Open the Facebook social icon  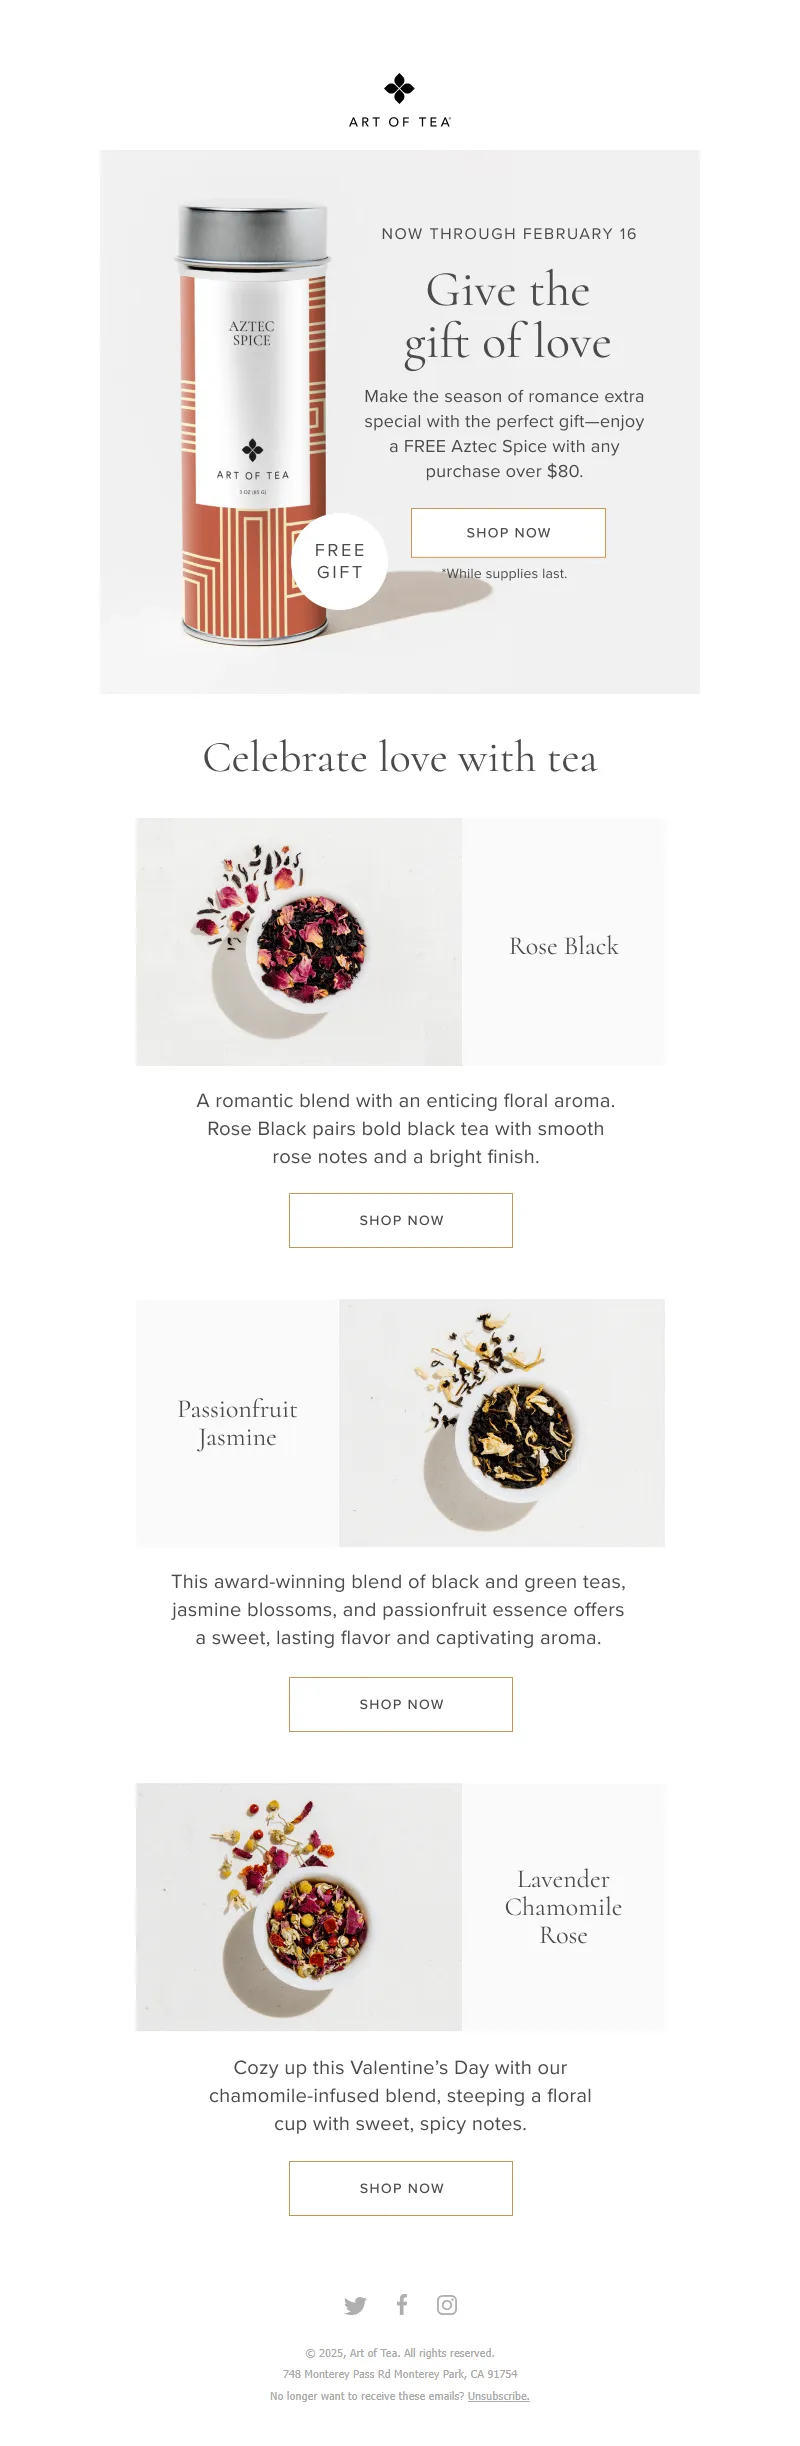[x=402, y=2304]
